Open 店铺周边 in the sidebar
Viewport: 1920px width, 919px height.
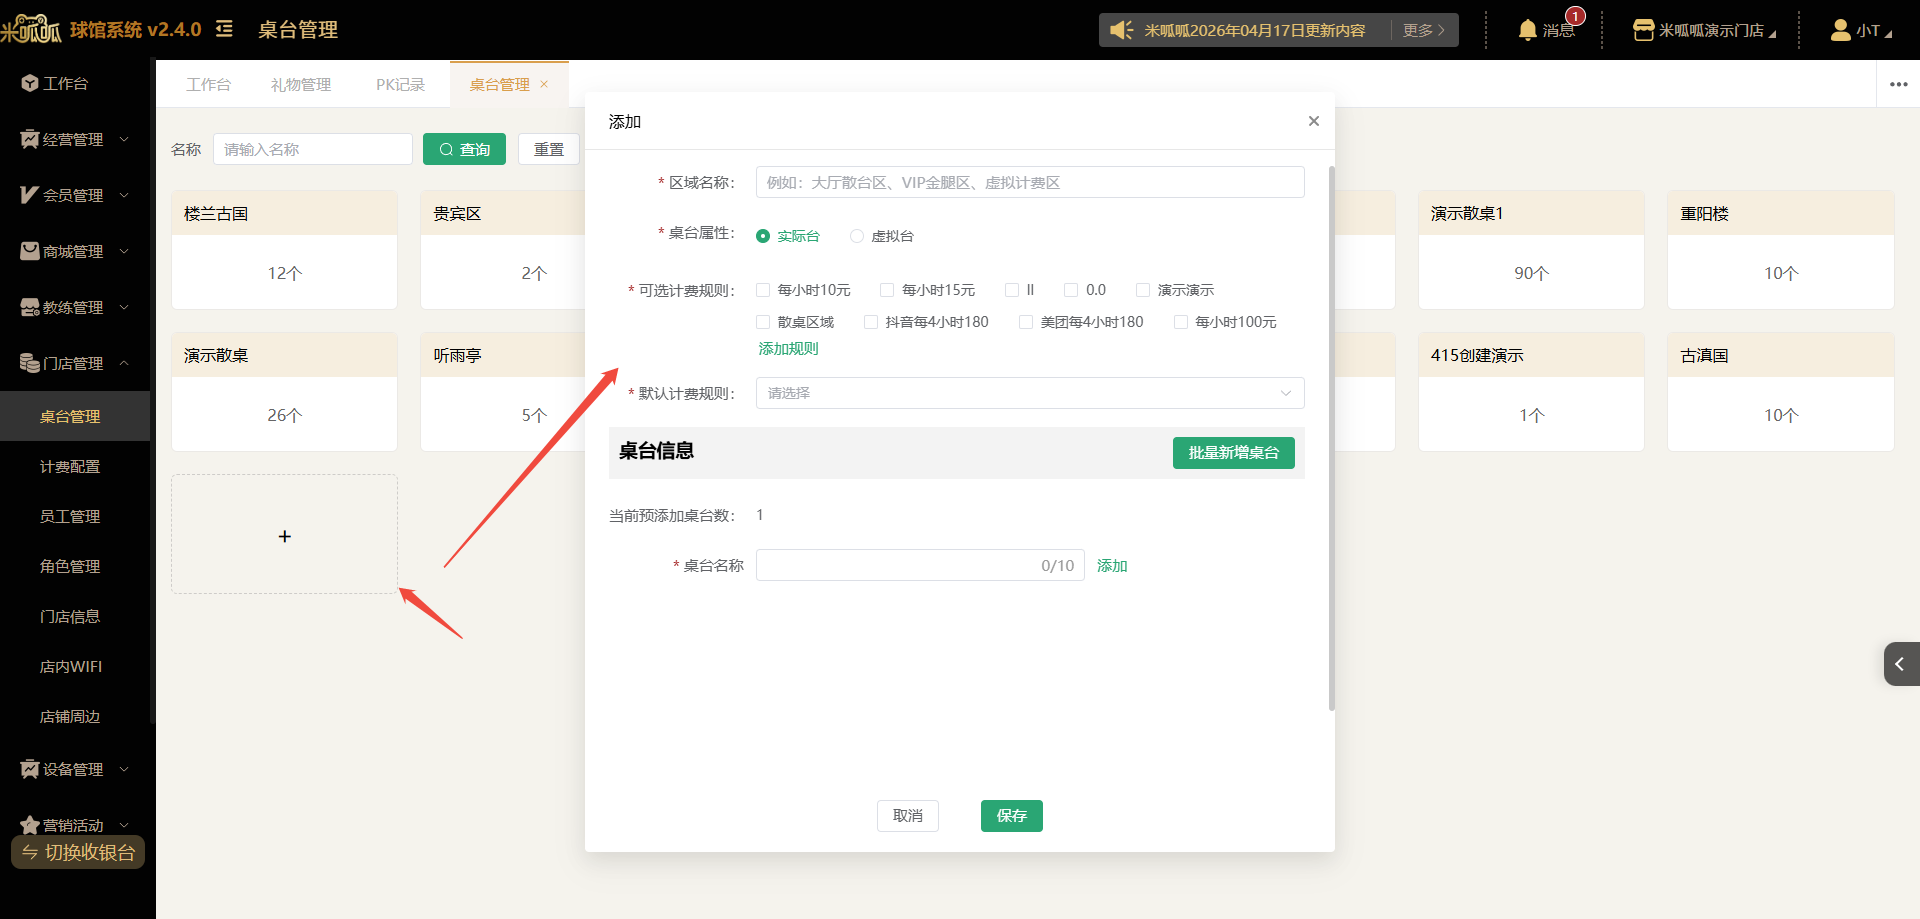point(70,717)
